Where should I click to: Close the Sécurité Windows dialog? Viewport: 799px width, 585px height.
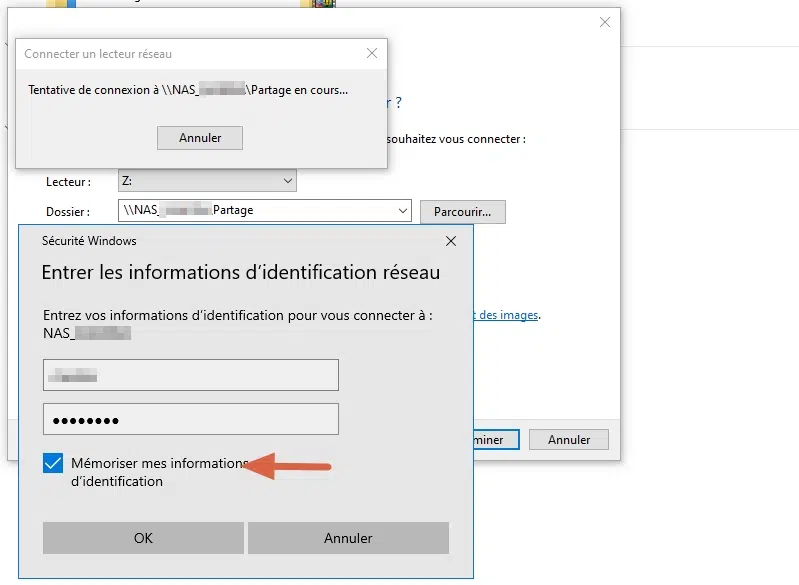[451, 241]
